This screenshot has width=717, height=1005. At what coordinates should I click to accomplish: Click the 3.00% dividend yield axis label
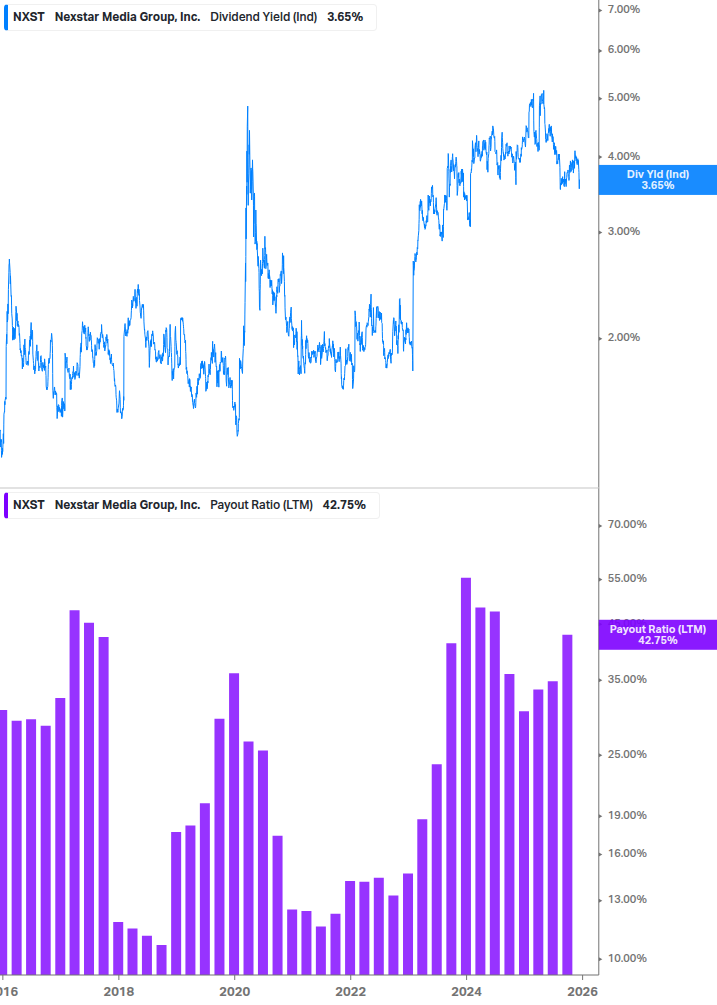pyautogui.click(x=623, y=231)
